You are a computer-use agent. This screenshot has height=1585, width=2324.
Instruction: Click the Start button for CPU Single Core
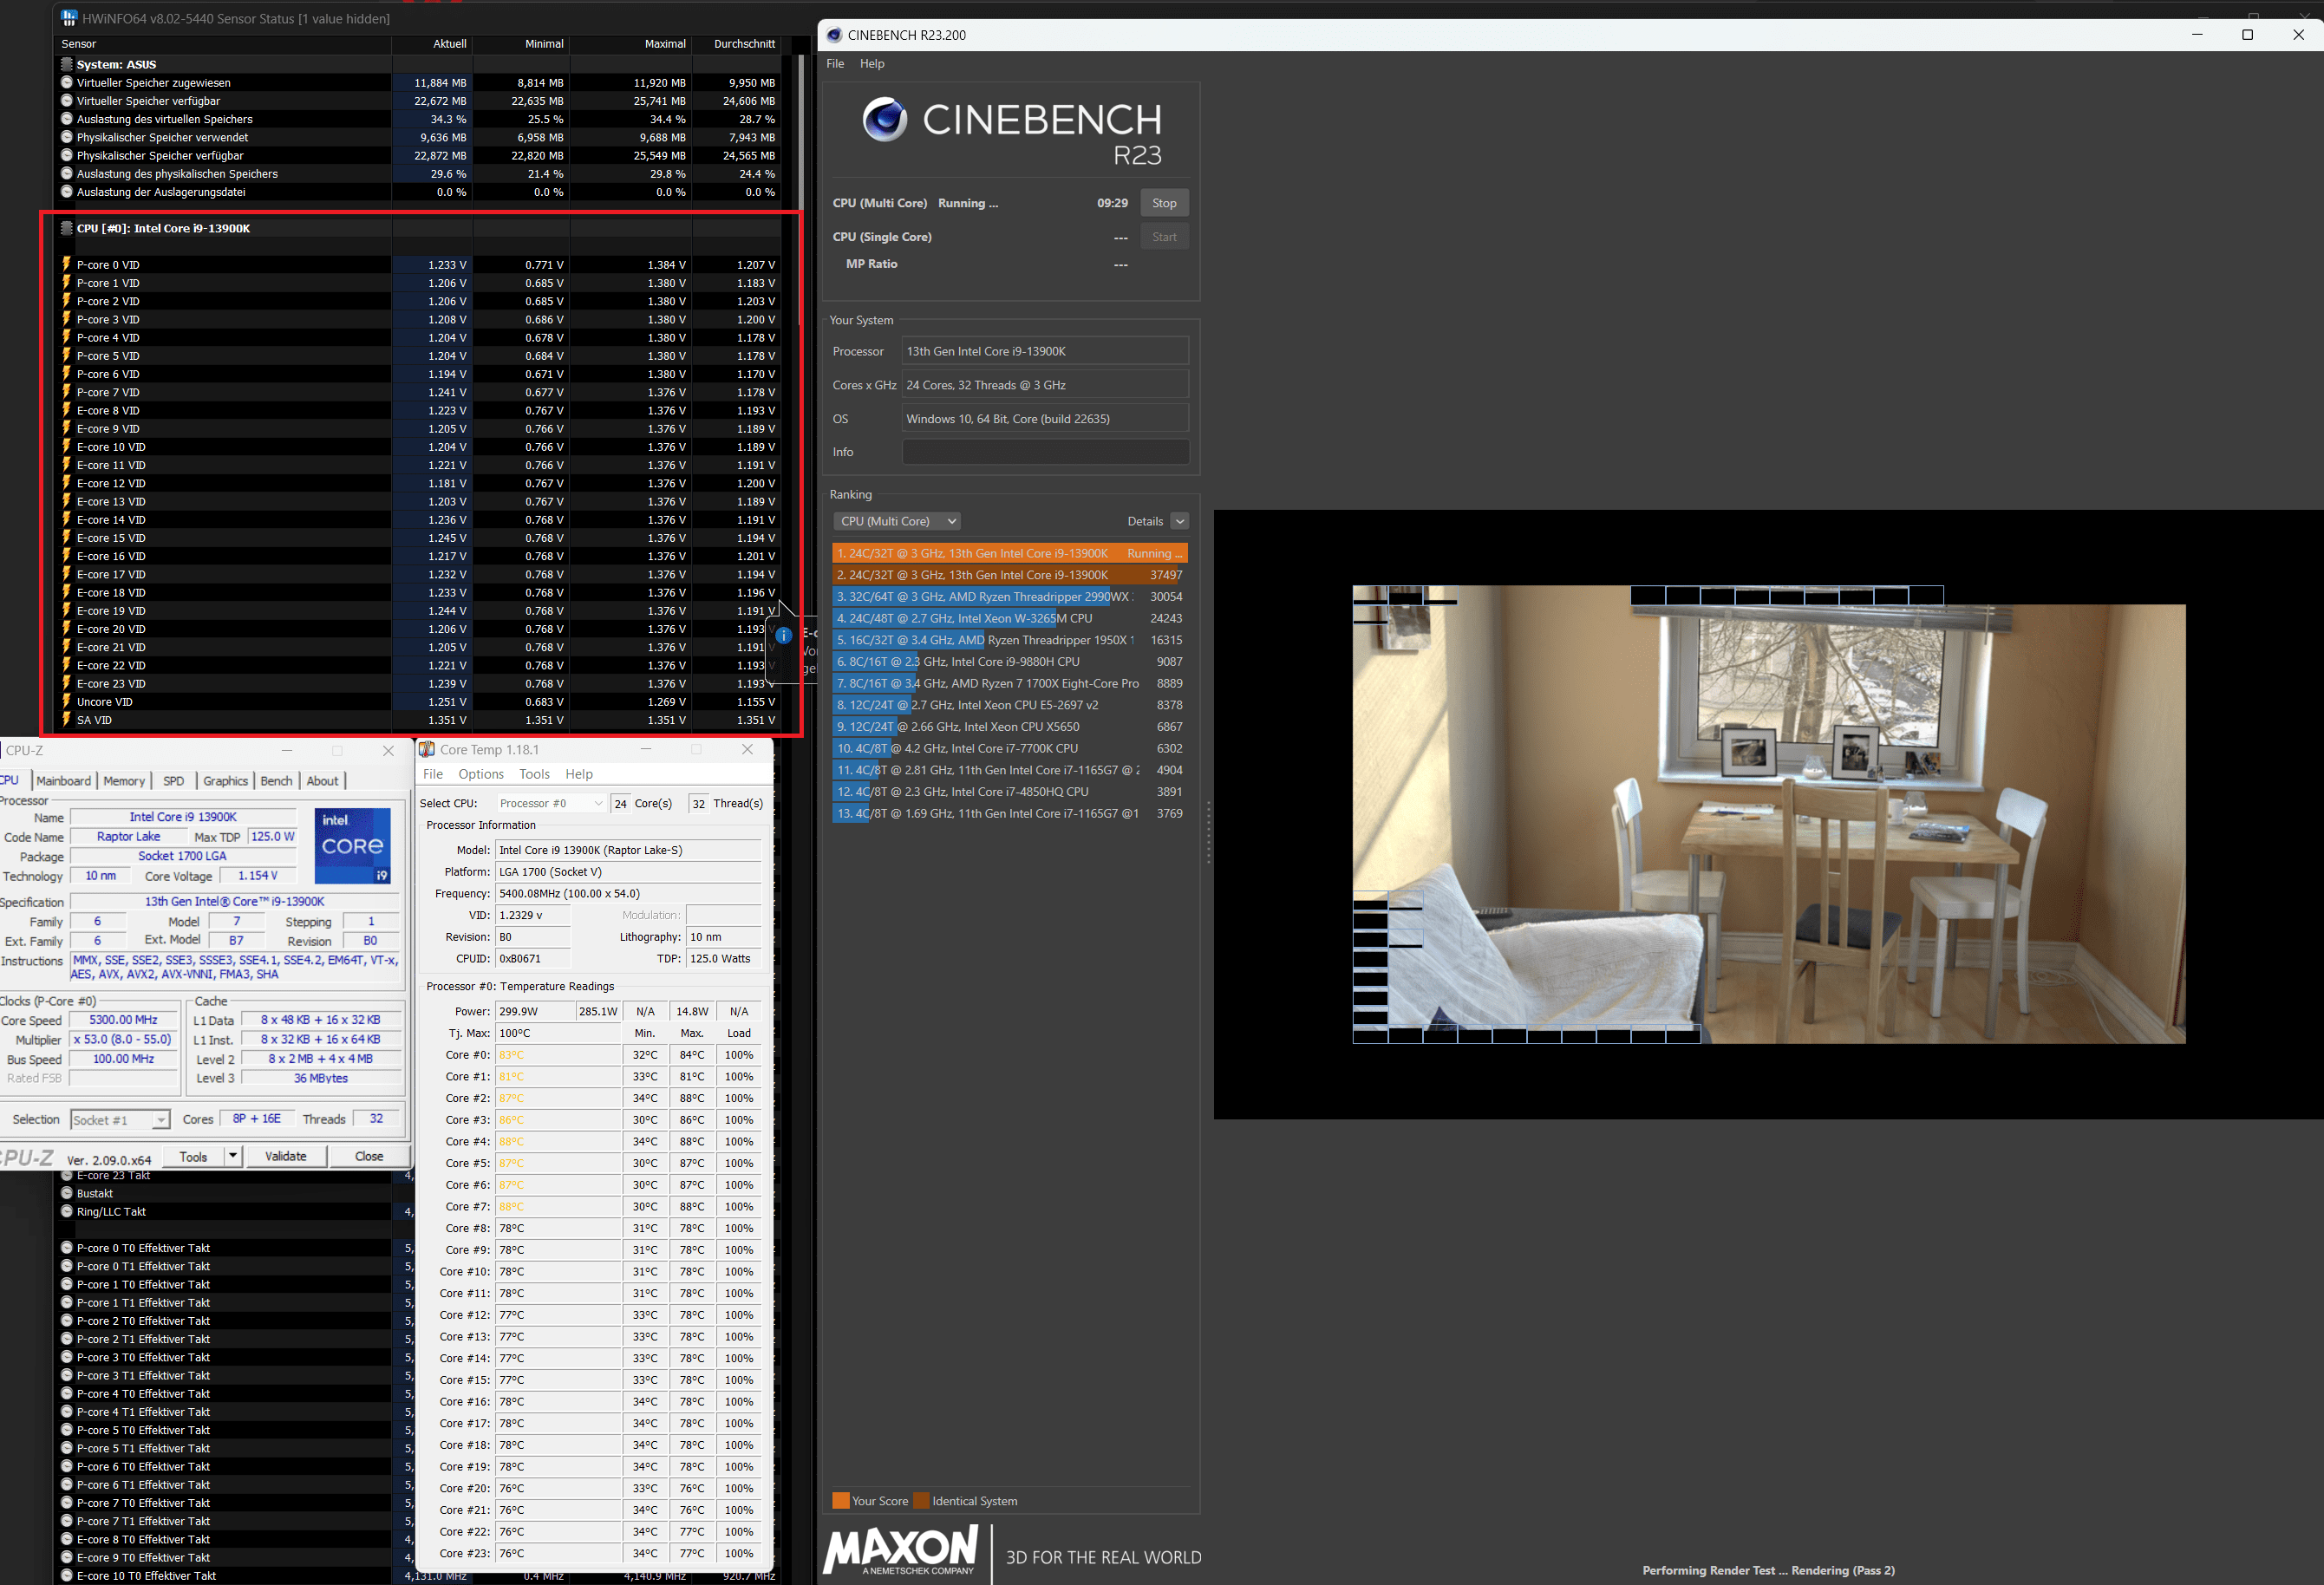click(1164, 237)
